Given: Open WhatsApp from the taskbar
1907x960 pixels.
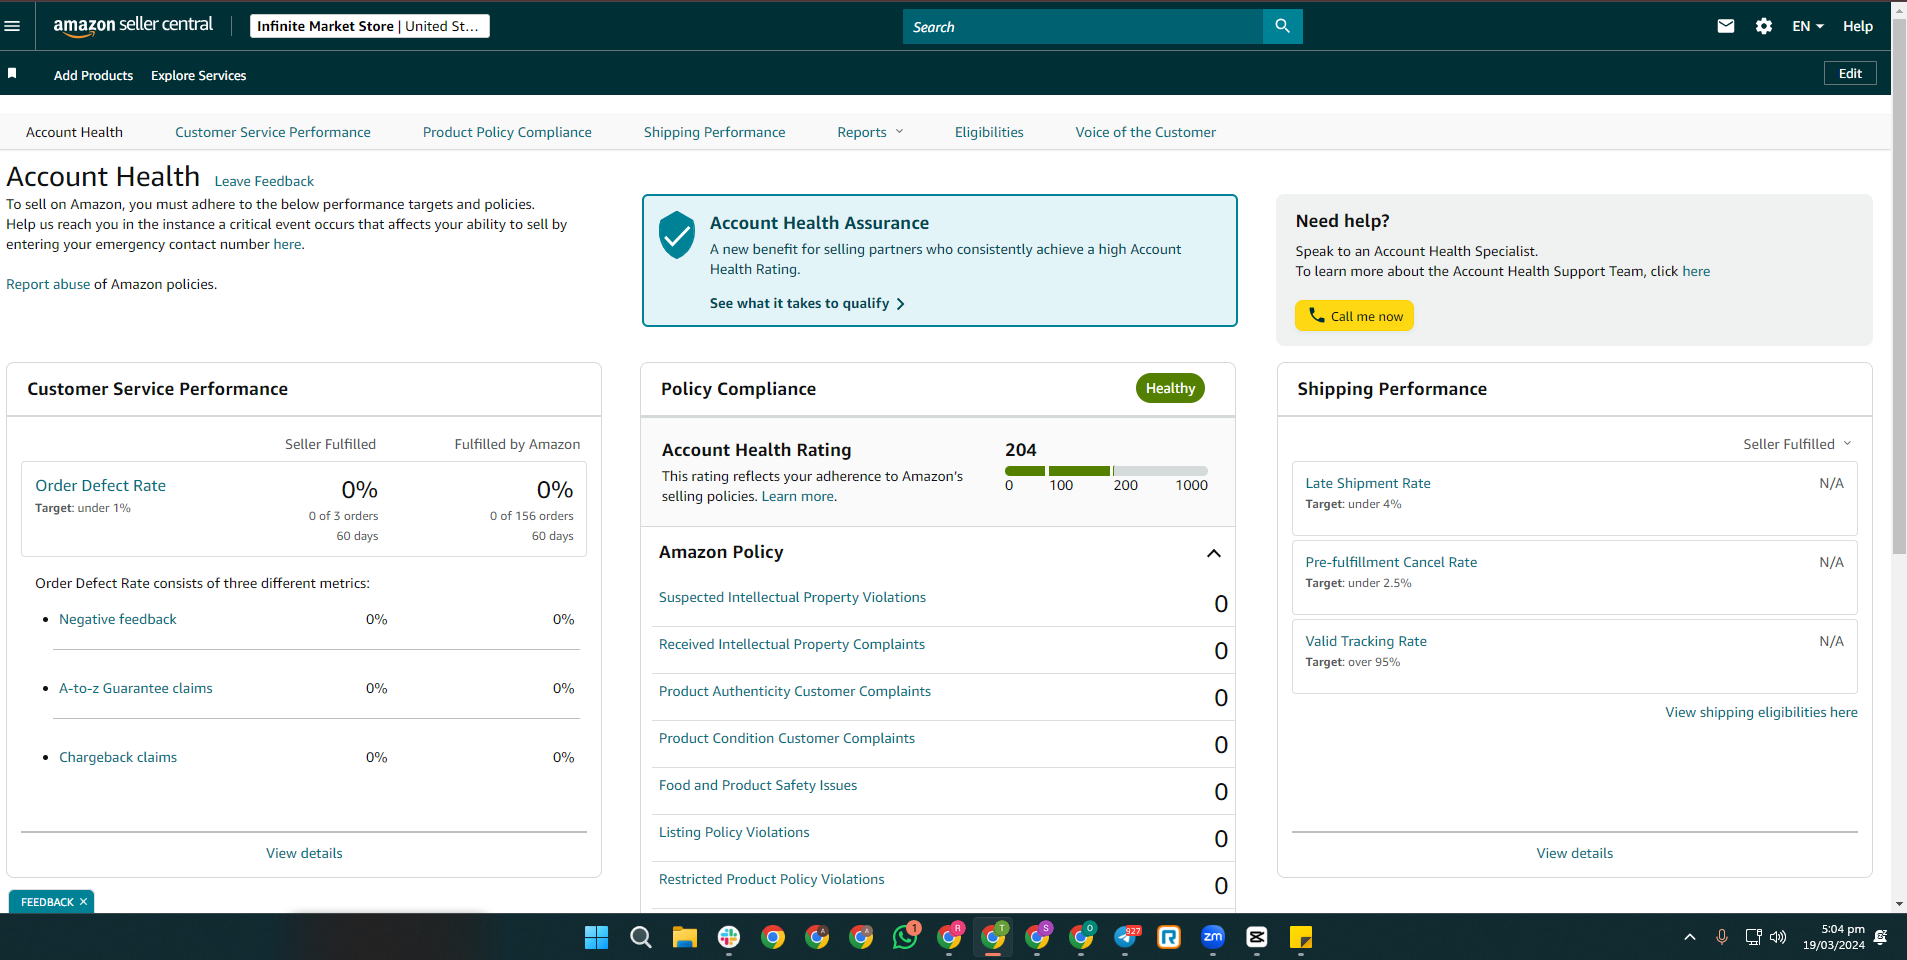Looking at the screenshot, I should [x=905, y=937].
